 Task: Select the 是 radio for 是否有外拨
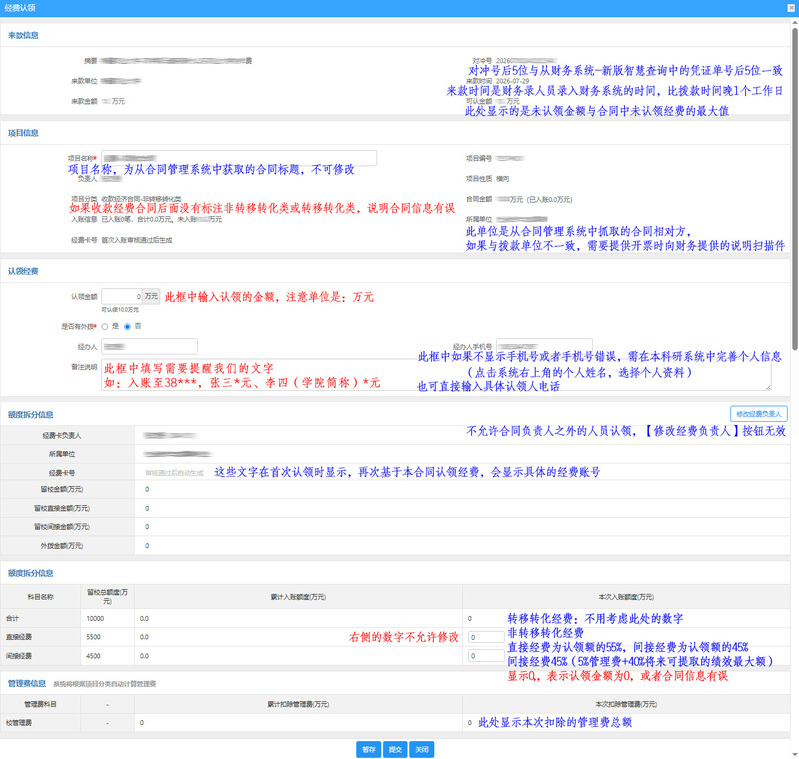pyautogui.click(x=105, y=327)
